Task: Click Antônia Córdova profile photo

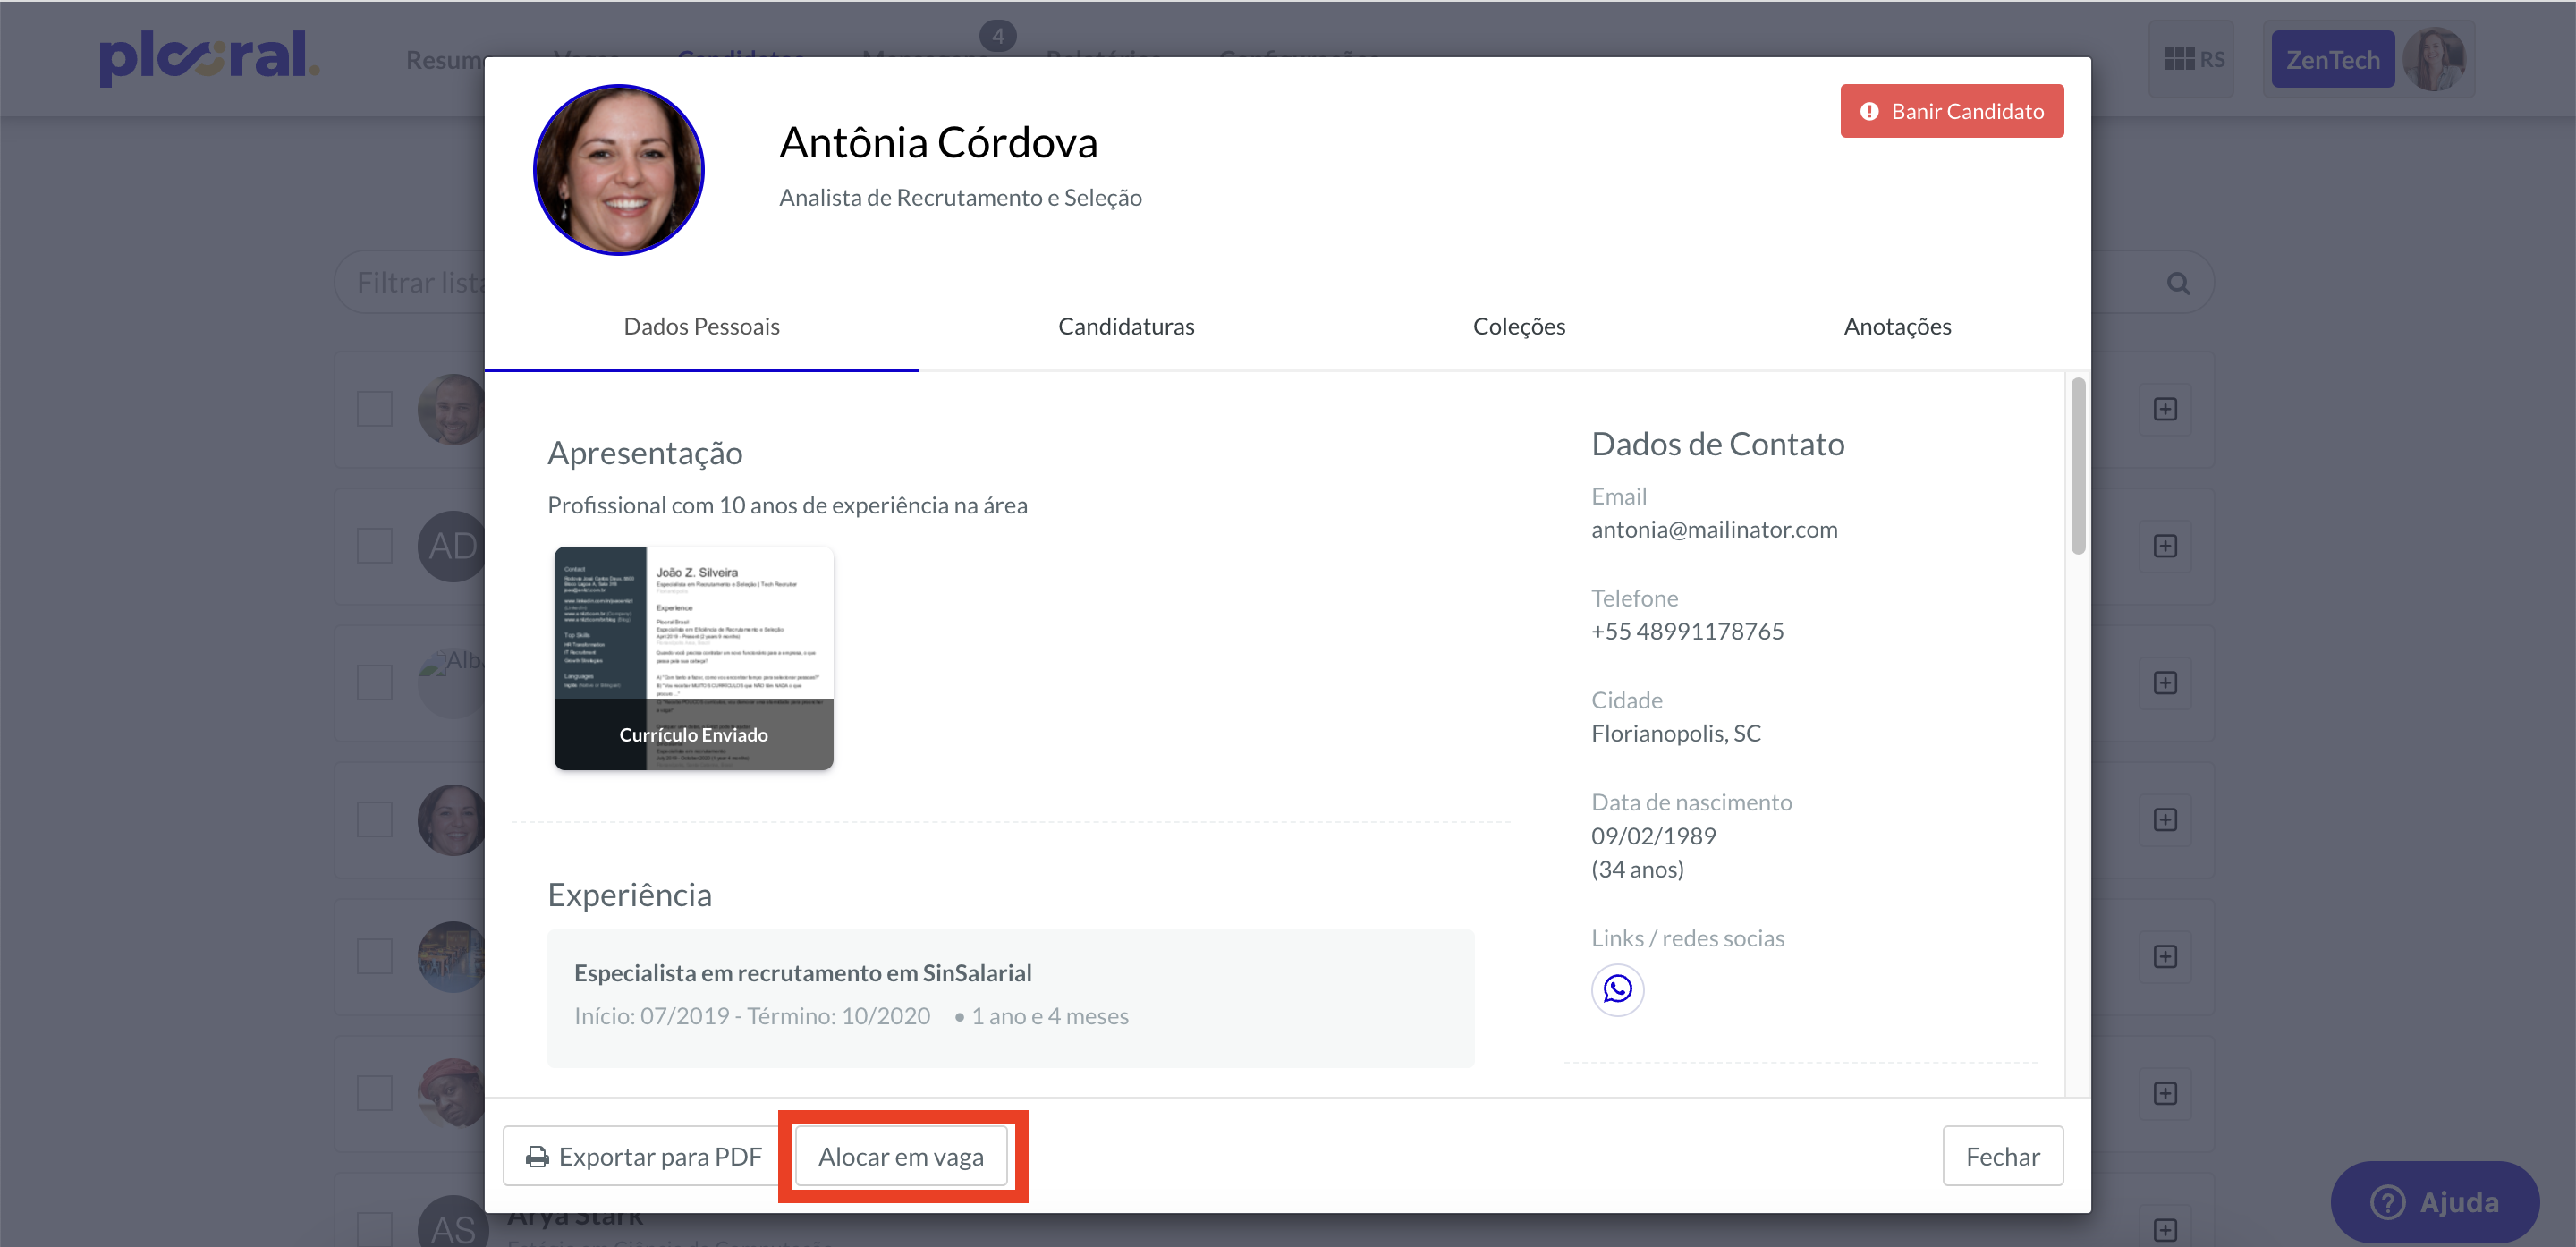Action: click(618, 170)
